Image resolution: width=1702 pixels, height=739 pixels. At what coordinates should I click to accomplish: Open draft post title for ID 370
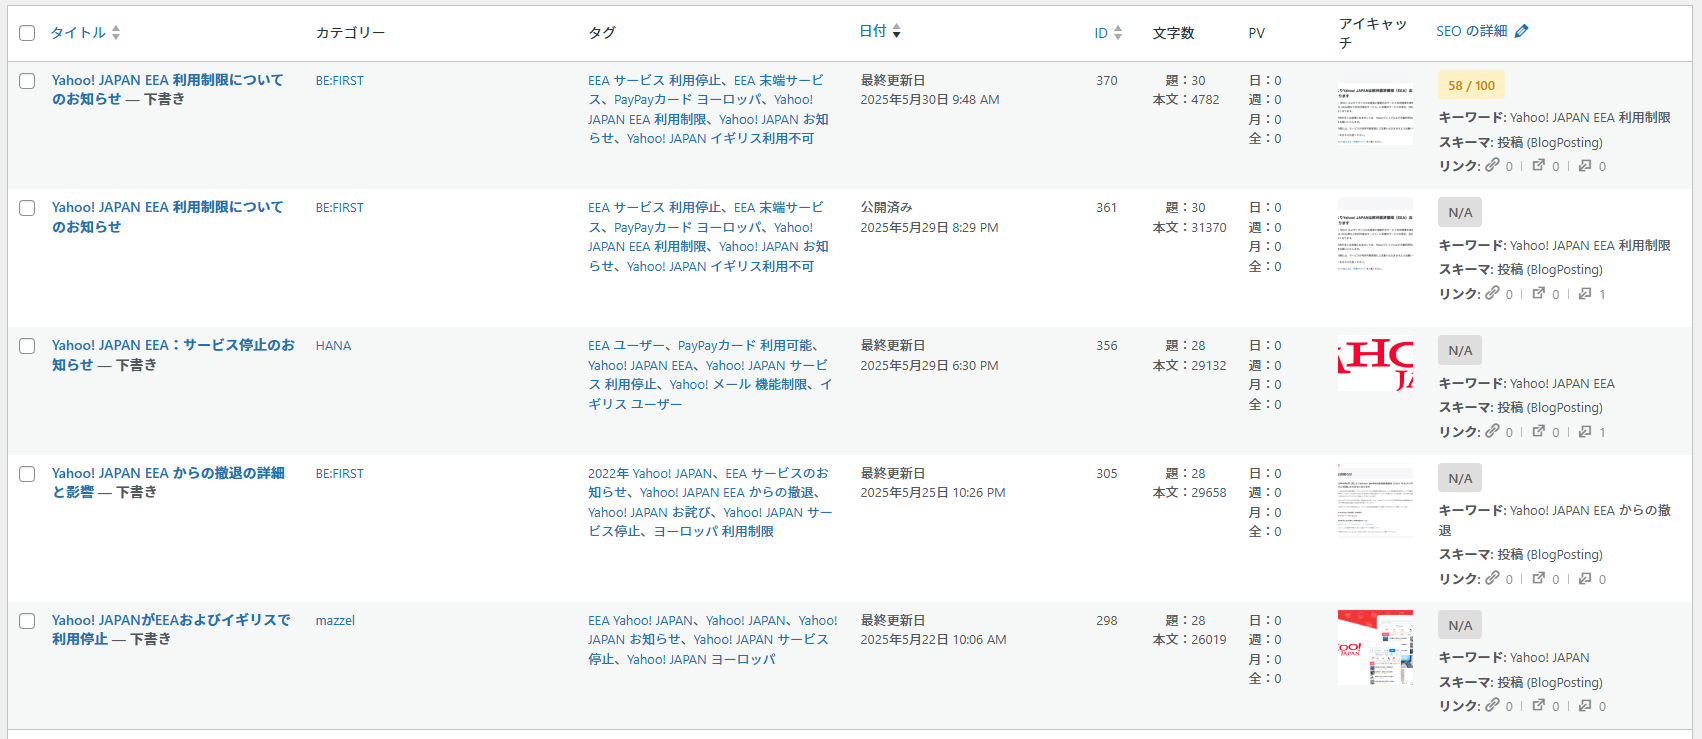167,89
